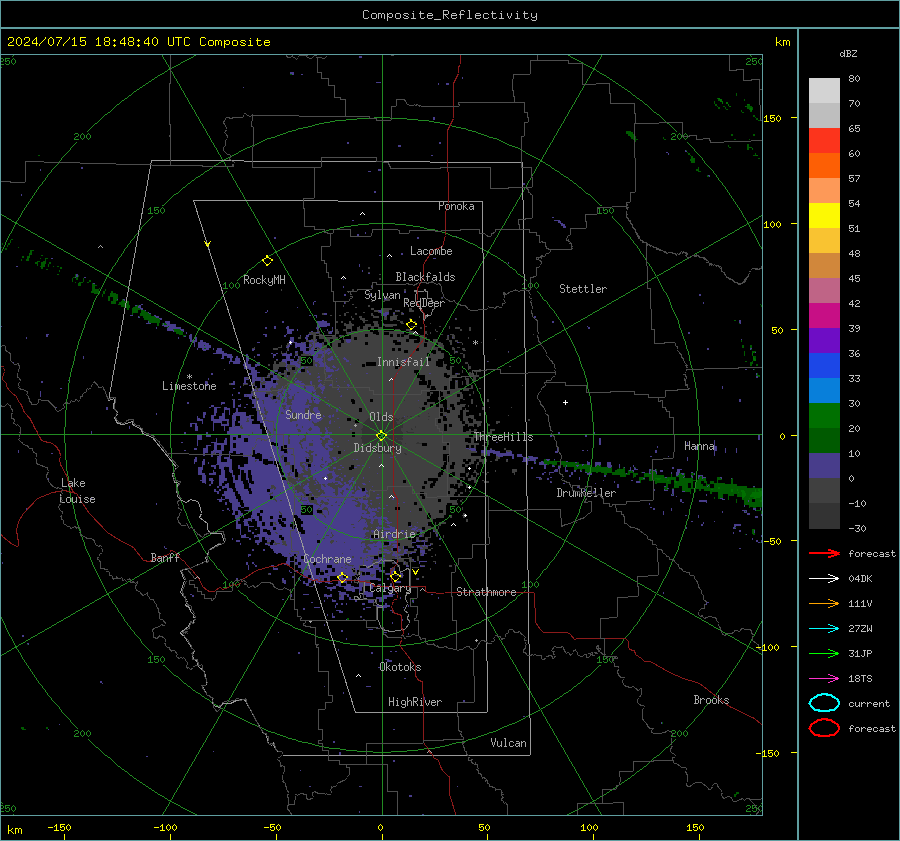Click the Innisfail label
This screenshot has width=900, height=841.
[x=403, y=362]
